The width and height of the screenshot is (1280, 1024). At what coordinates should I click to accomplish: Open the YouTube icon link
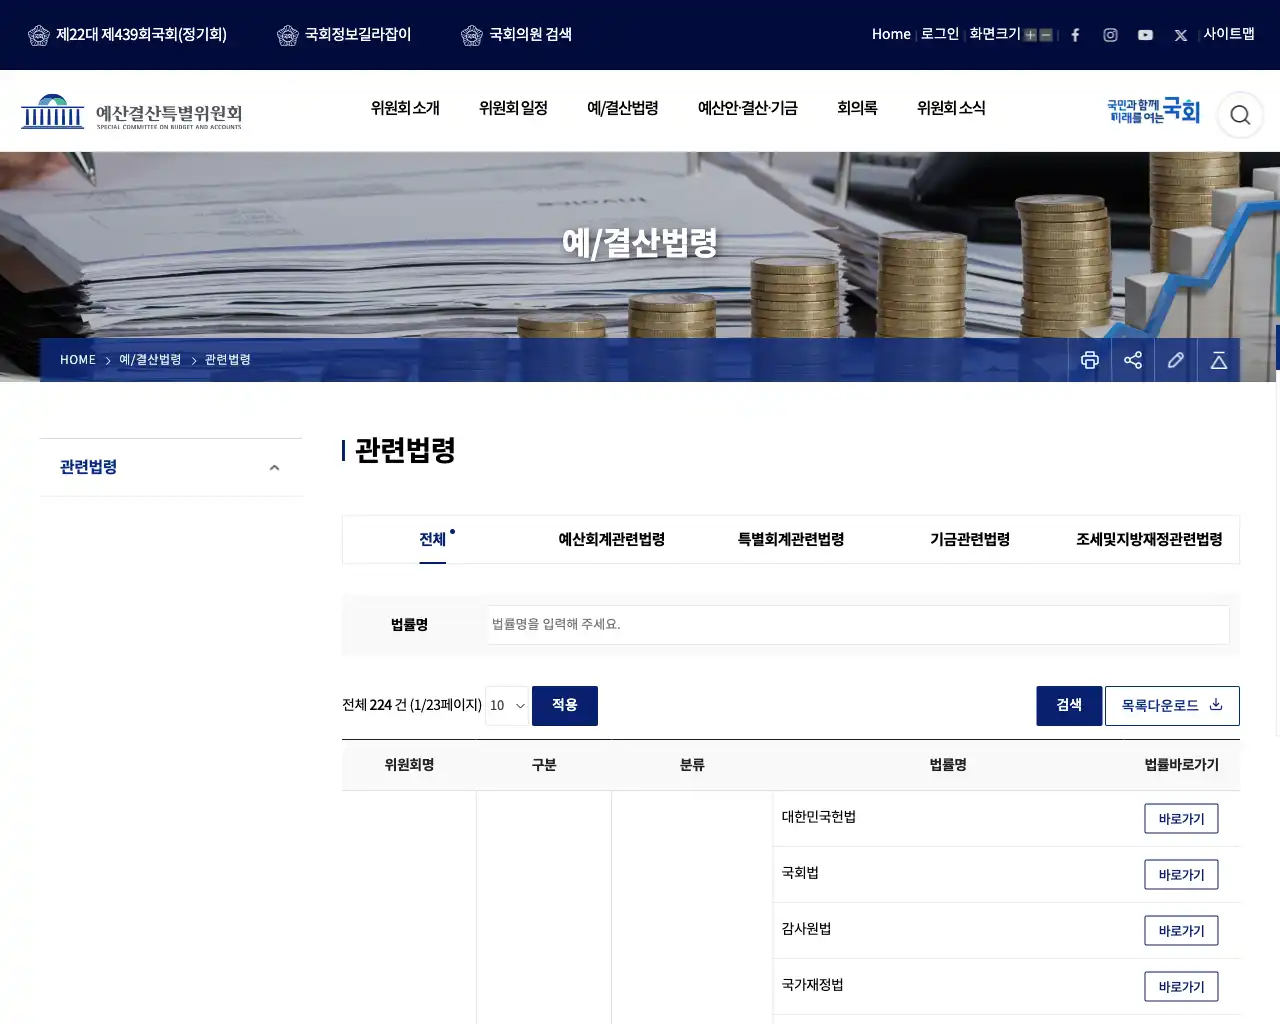click(1145, 35)
